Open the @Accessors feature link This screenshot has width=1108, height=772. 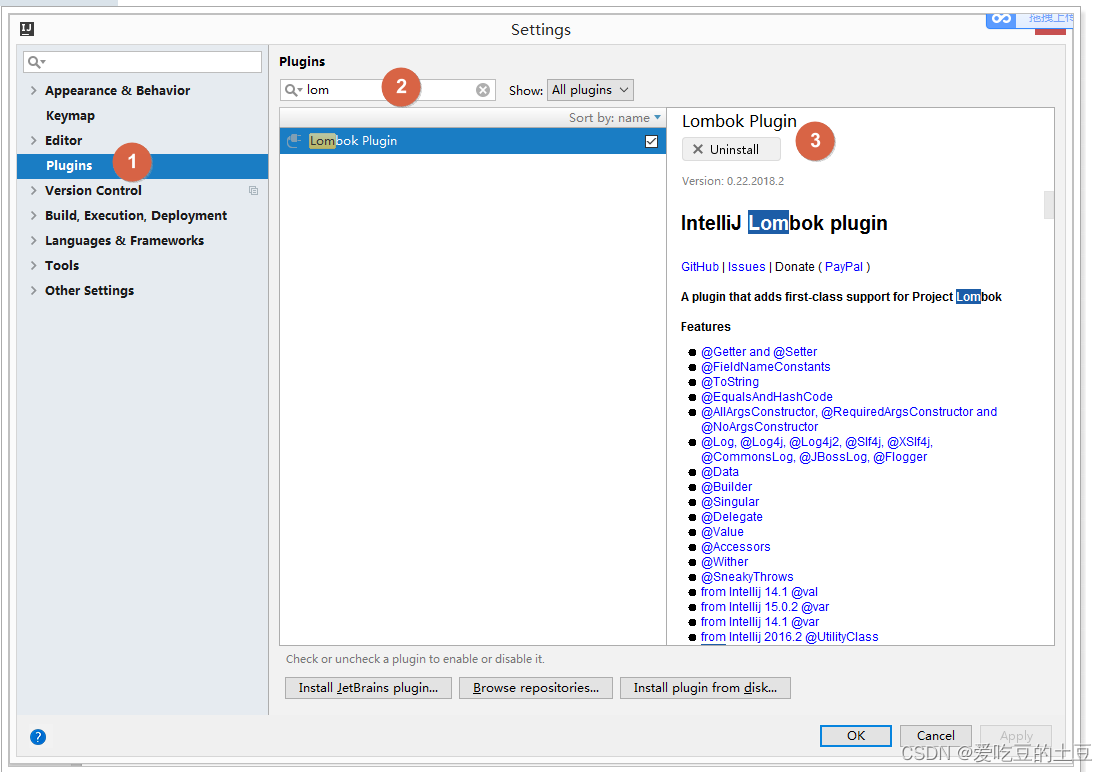click(736, 547)
